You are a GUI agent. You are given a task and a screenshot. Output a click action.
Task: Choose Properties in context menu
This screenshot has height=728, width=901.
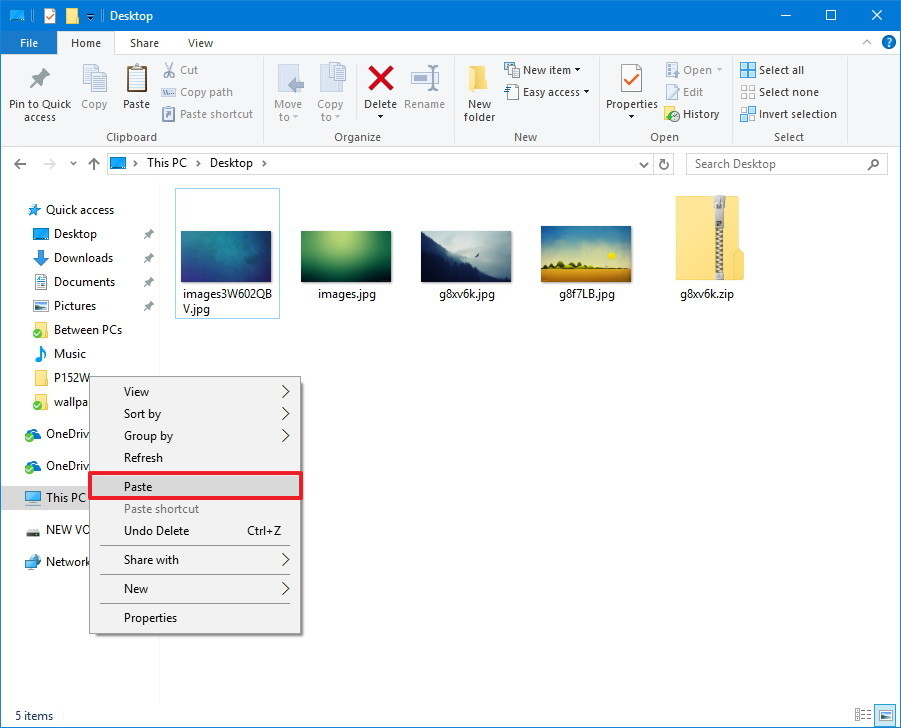[195, 618]
